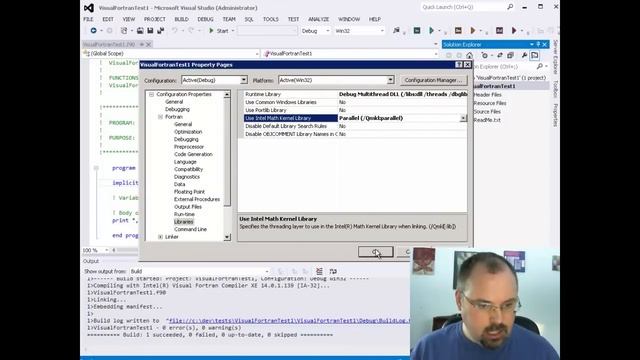Click the Navigate Backward toolbar icon
This screenshot has height=360, width=640.
coord(93,31)
